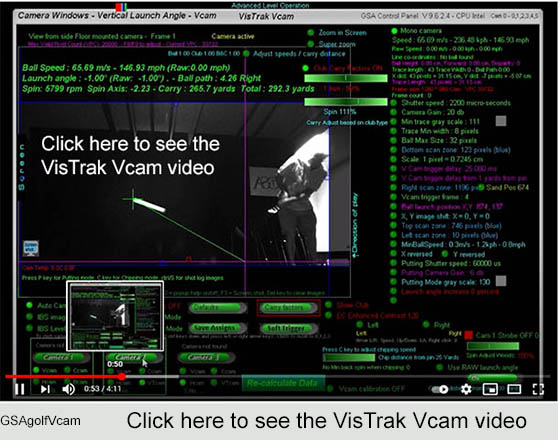Image resolution: width=558 pixels, height=440 pixels.
Task: Mute the video volume speaker icon
Action: click(68, 389)
